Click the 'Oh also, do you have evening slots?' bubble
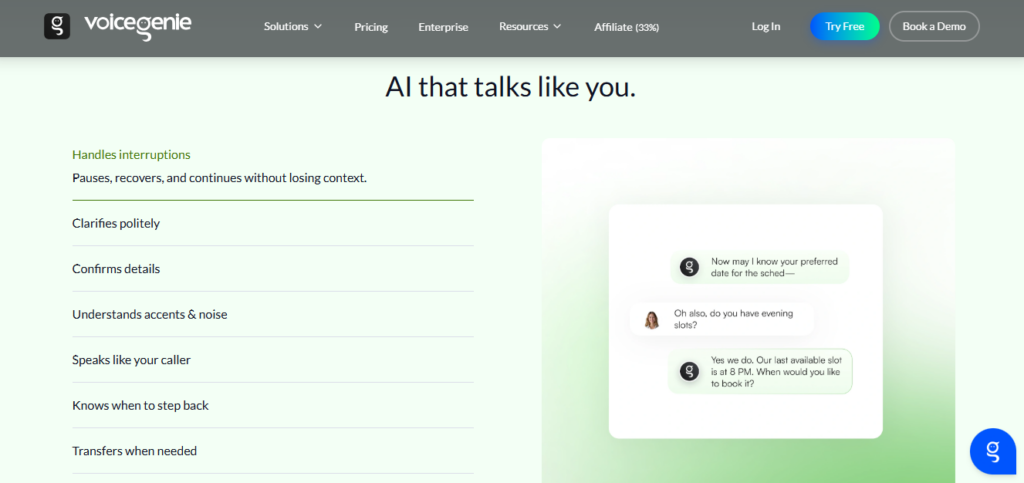Screen dimensions: 1024x483 (722, 319)
